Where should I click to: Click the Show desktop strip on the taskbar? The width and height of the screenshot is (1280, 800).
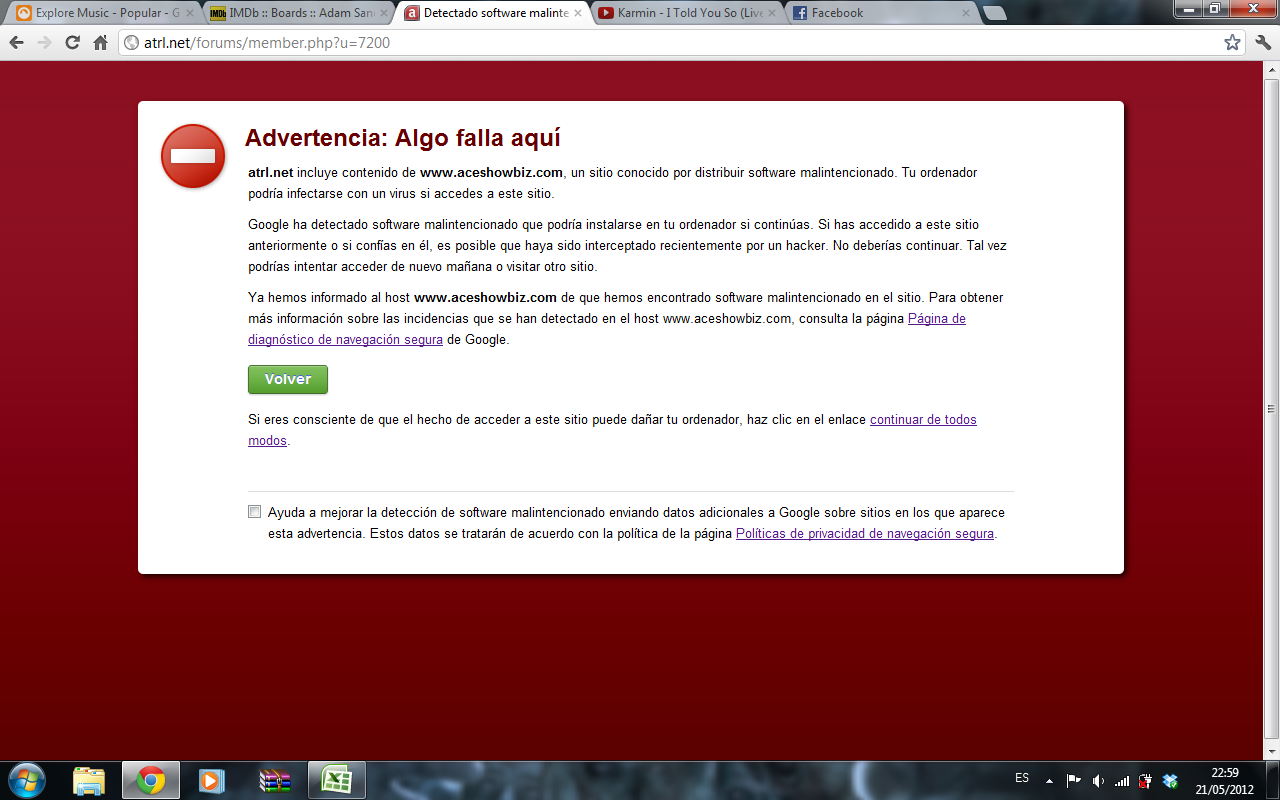point(1273,780)
